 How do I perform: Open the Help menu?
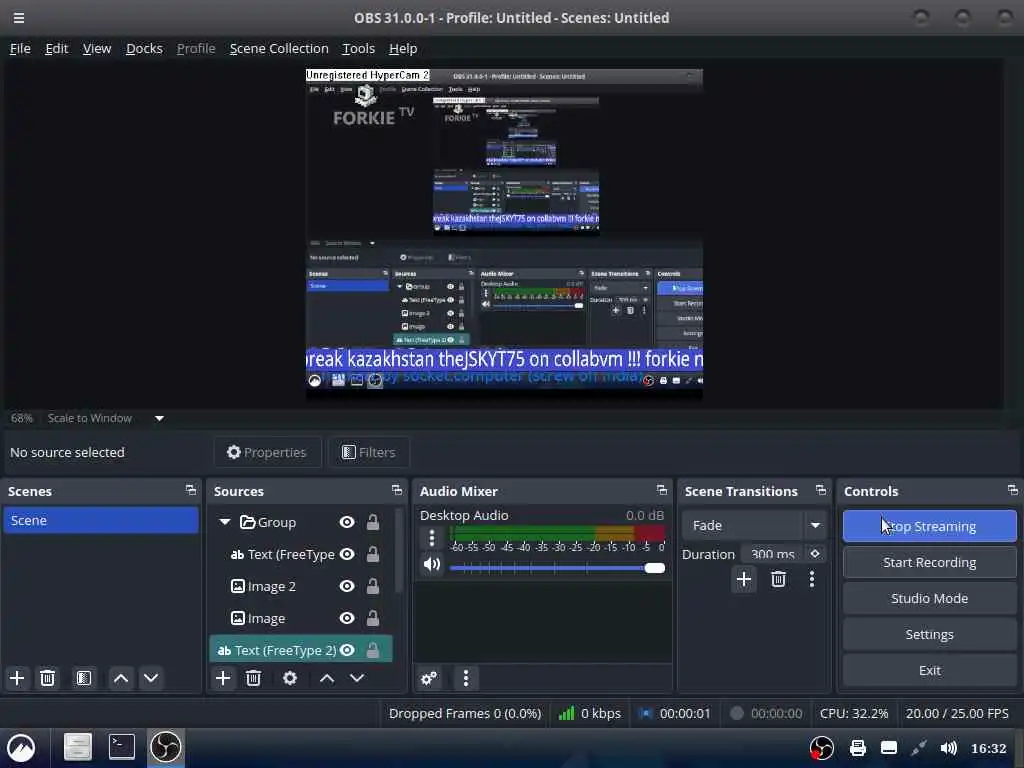[x=403, y=48]
